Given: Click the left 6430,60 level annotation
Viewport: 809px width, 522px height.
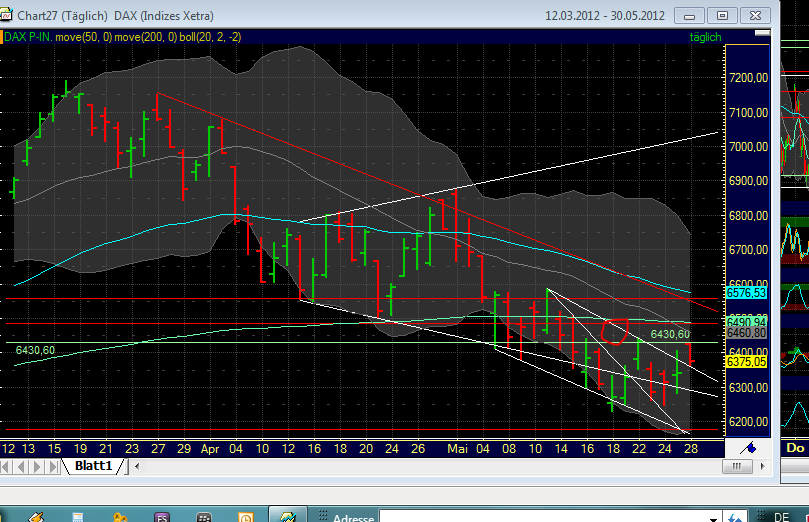Looking at the screenshot, I should click(x=35, y=350).
